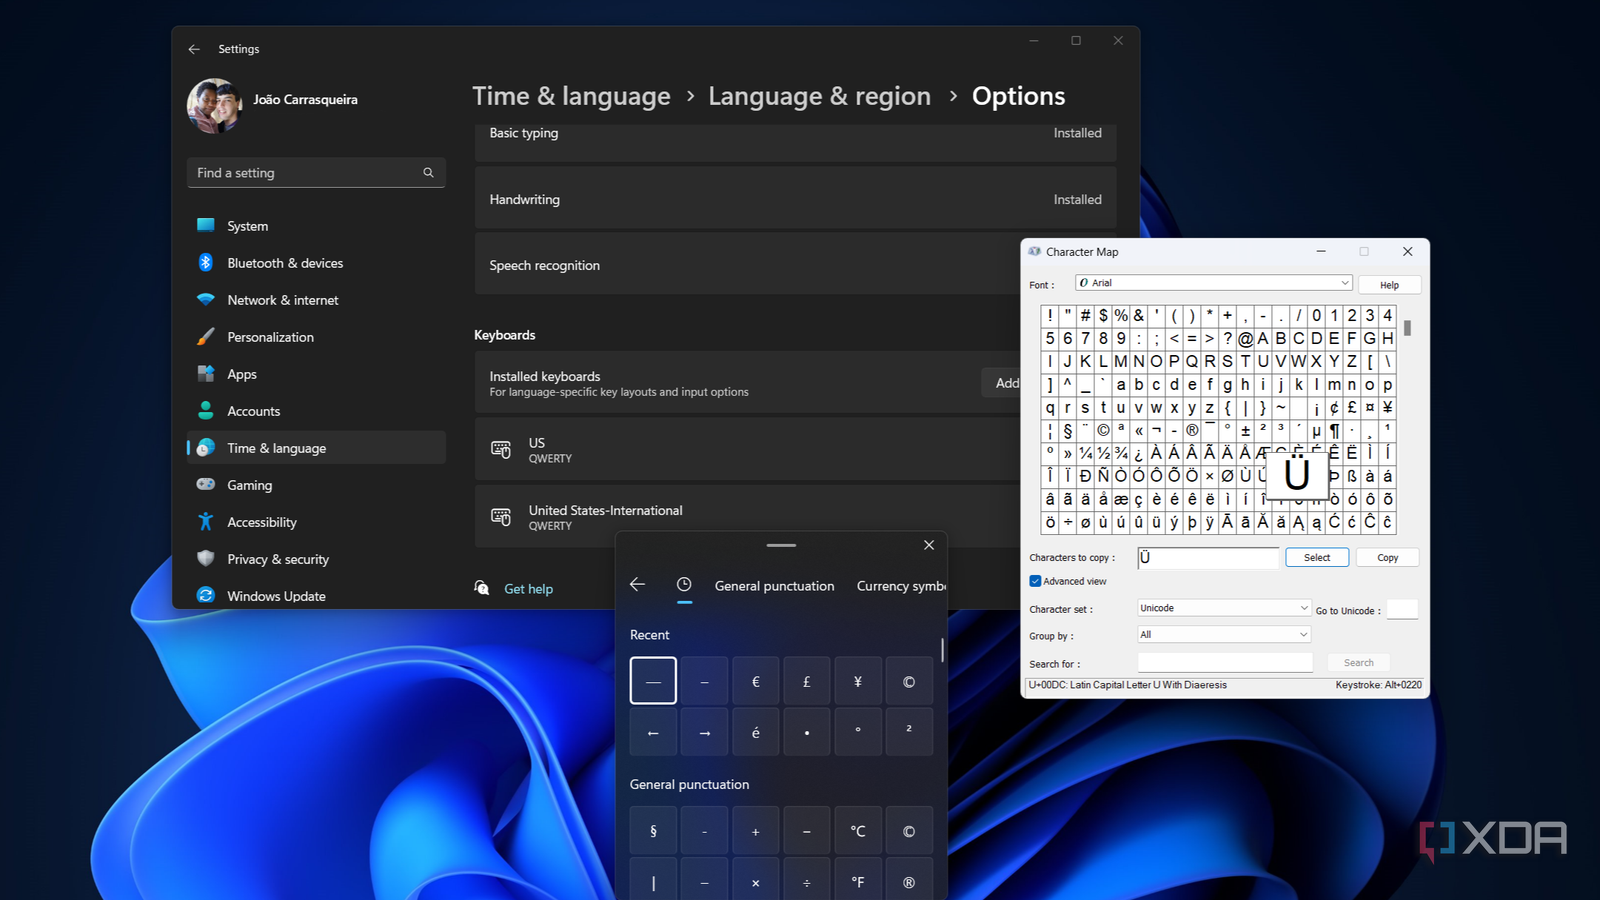The image size is (1600, 900).
Task: Open Privacy & security settings
Action: [x=278, y=558]
